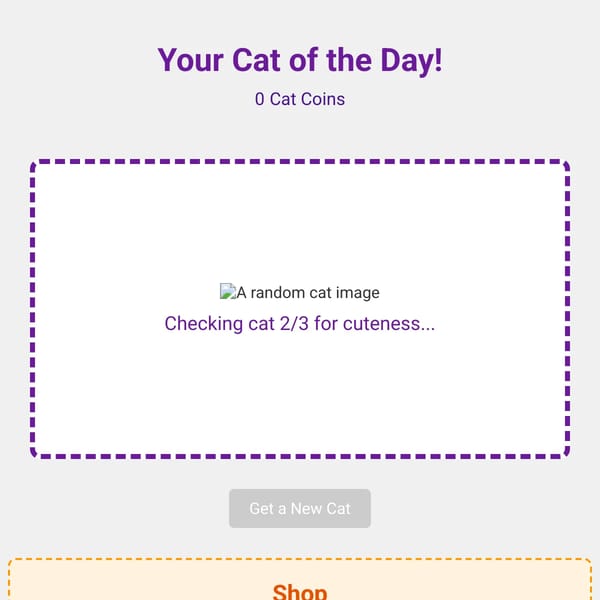Viewport: 600px width, 600px height.
Task: Select the Your Cat of the Day! heading
Action: click(x=300, y=60)
